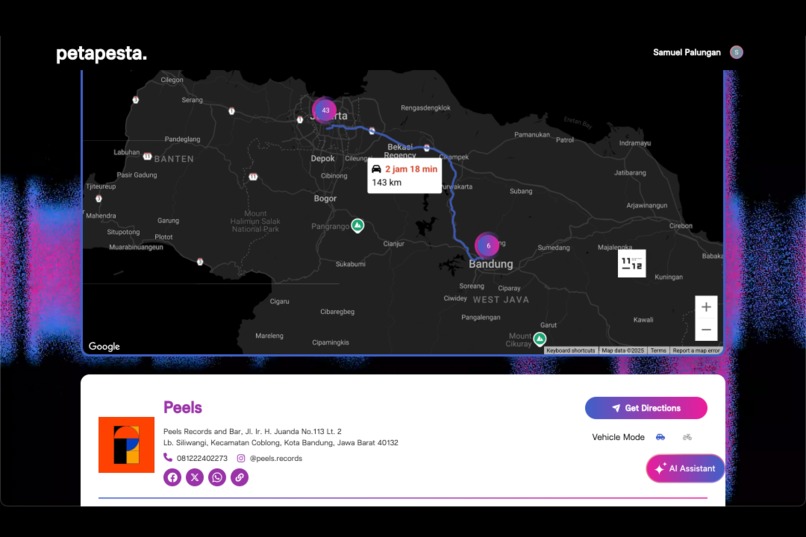Click the Mount Pangrango park marker
The height and width of the screenshot is (537, 806).
pos(358,225)
